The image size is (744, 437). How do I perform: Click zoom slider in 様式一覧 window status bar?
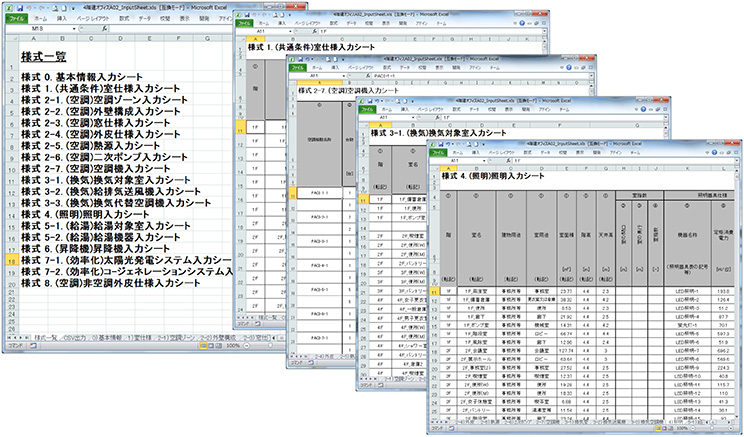click(x=270, y=346)
